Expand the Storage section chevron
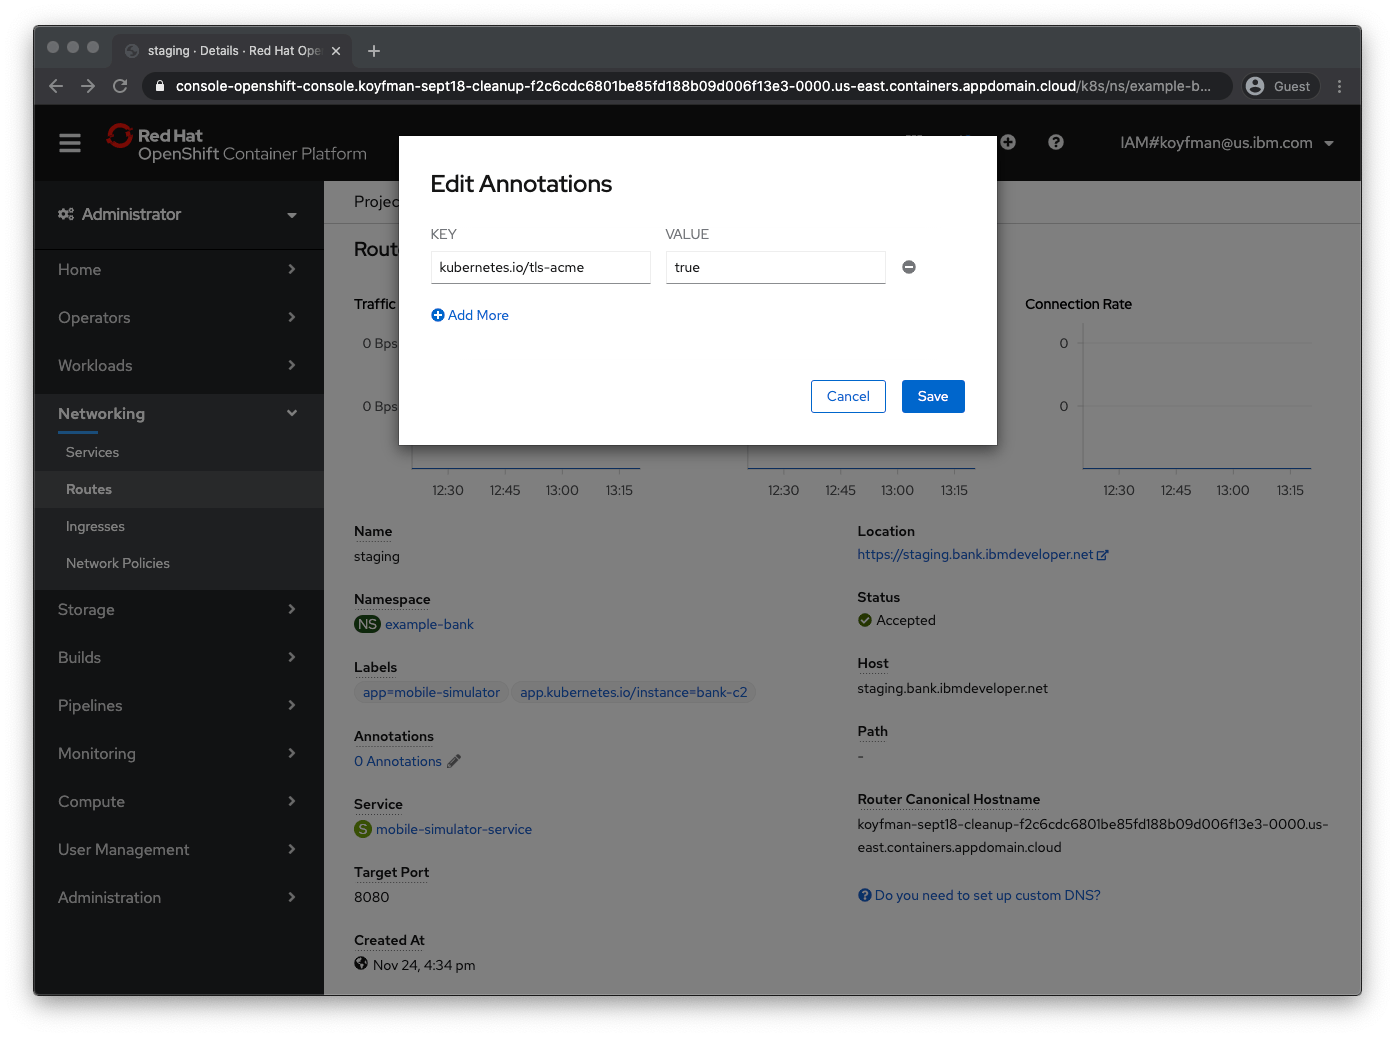1395x1037 pixels. [x=292, y=609]
